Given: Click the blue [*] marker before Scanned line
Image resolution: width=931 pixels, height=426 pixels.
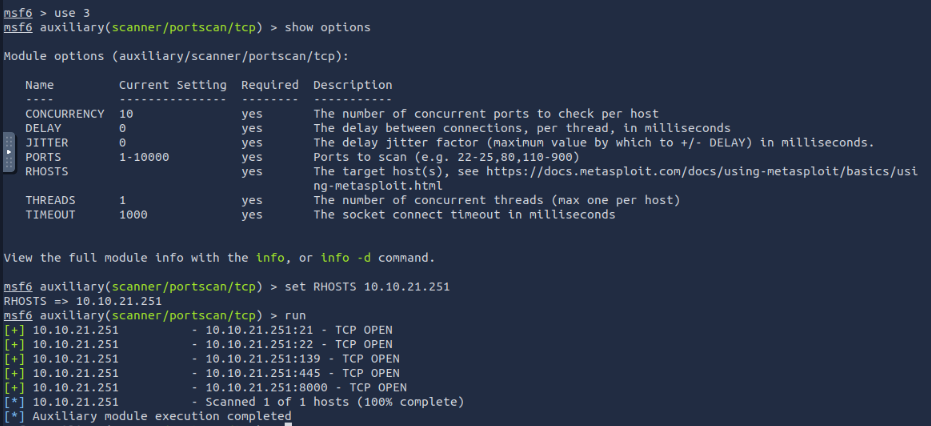Looking at the screenshot, I should 14,402.
